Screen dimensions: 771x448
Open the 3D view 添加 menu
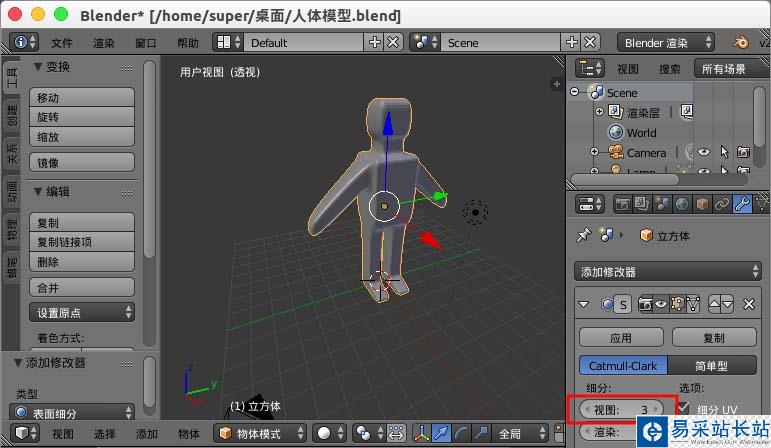tap(147, 434)
